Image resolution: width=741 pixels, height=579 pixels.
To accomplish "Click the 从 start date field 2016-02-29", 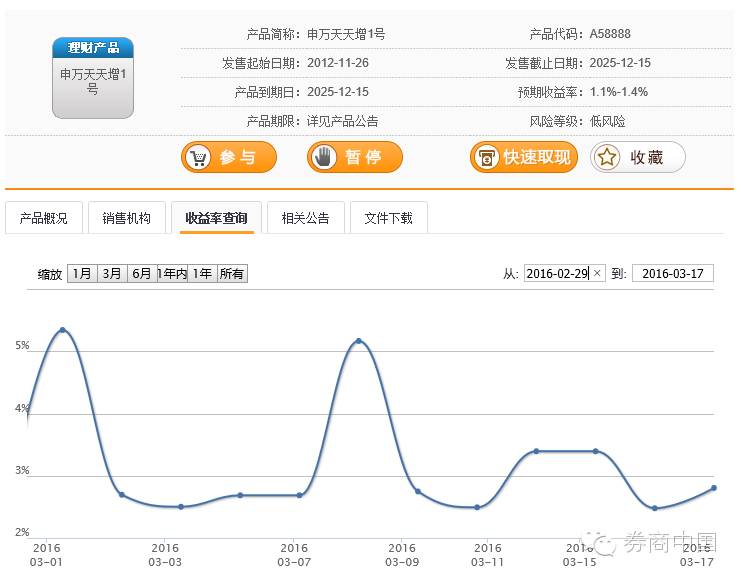I will point(564,273).
